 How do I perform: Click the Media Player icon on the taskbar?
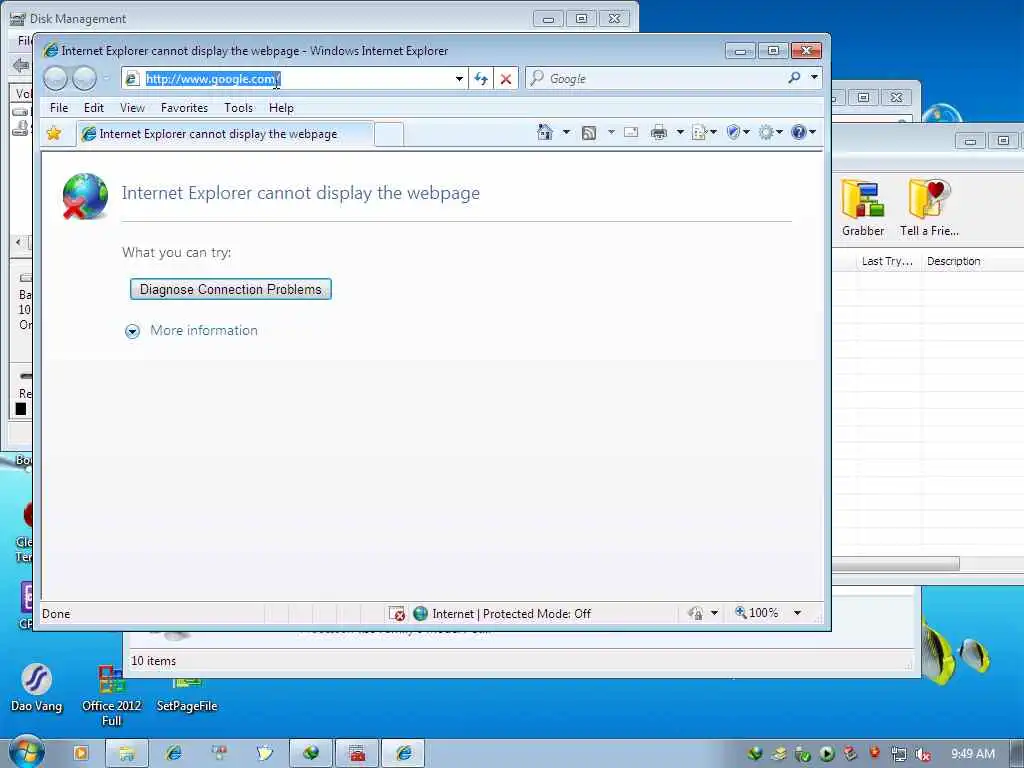coord(81,753)
